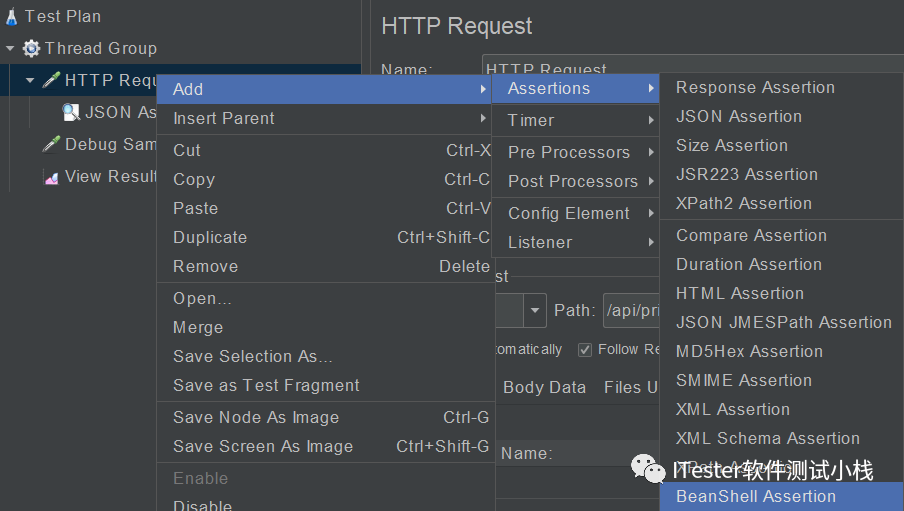
Task: Expand the Config Element submenu arrow
Action: (x=651, y=213)
